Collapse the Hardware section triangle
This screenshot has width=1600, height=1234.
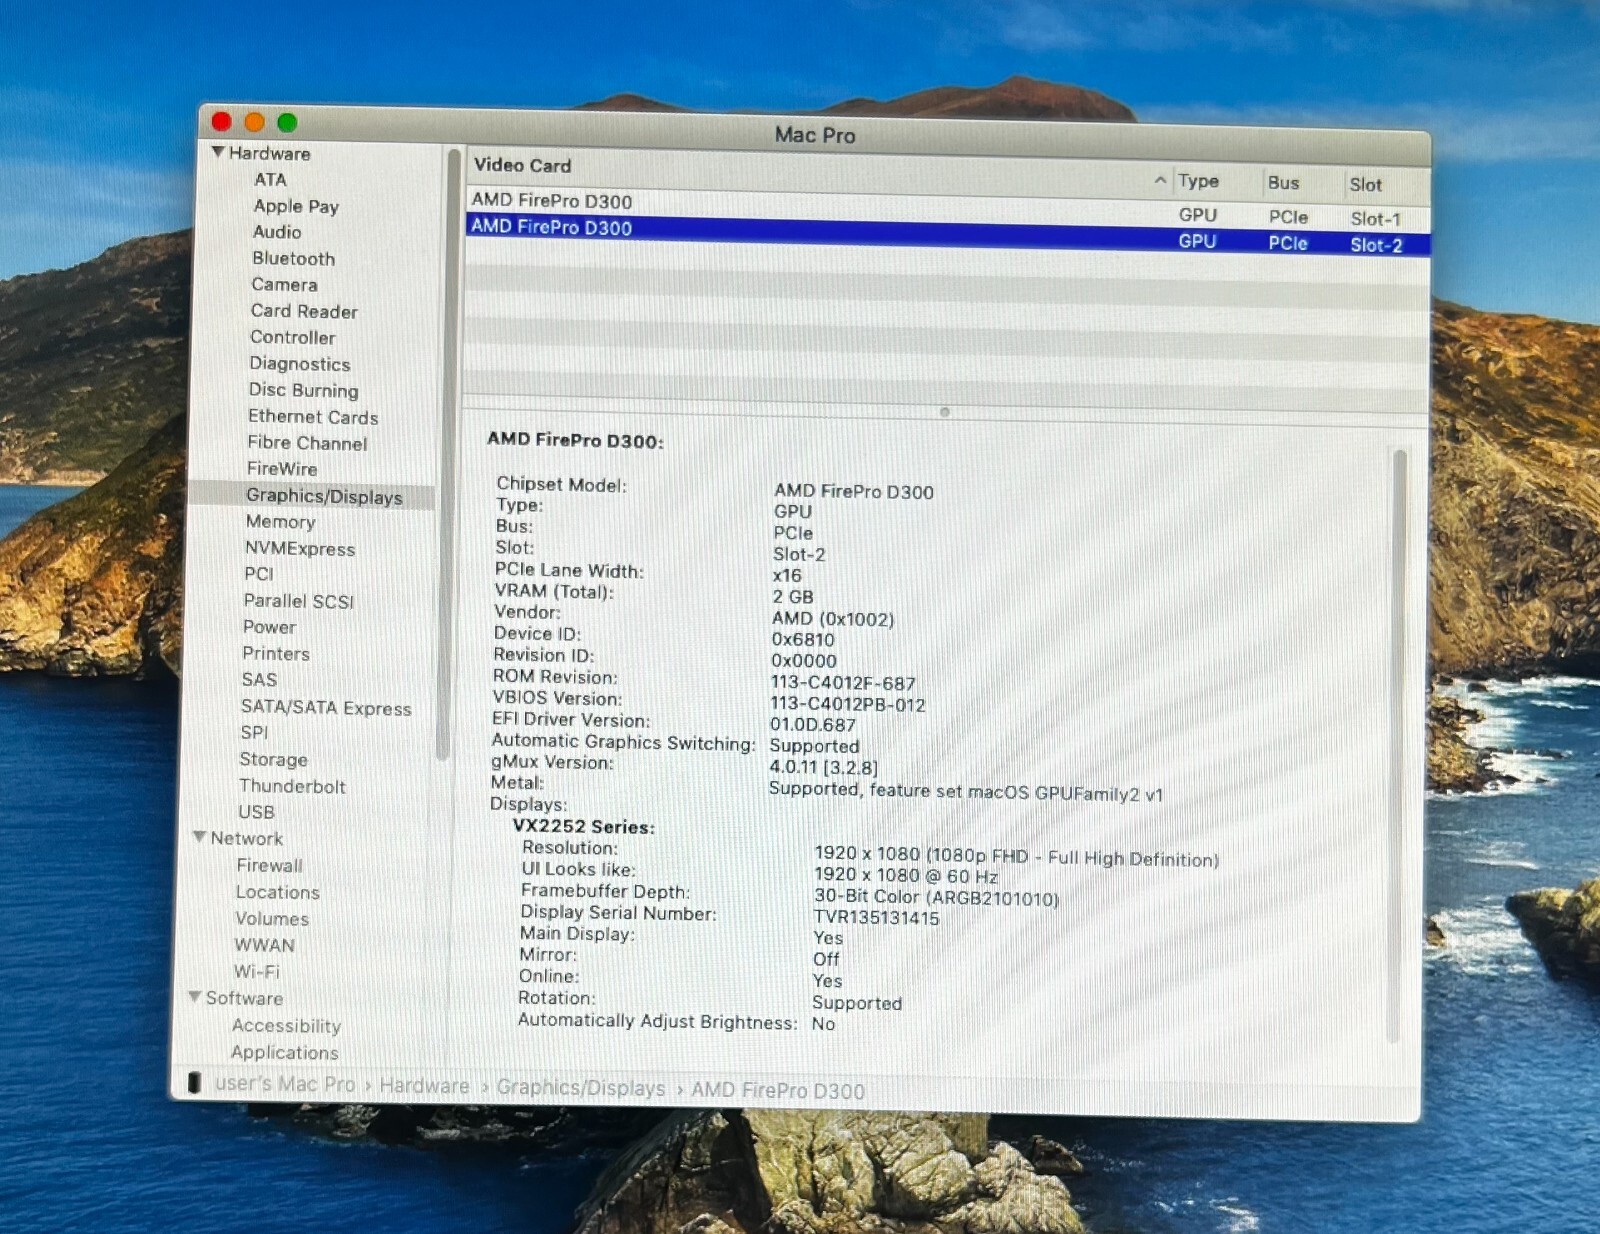pyautogui.click(x=217, y=152)
